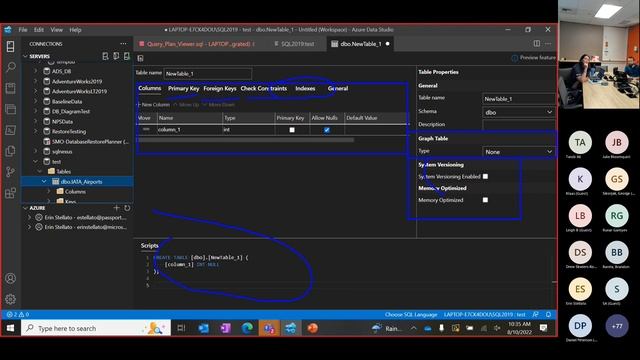
Task: Collapse the dbo.IATA_Airports table node
Action: pos(44,182)
